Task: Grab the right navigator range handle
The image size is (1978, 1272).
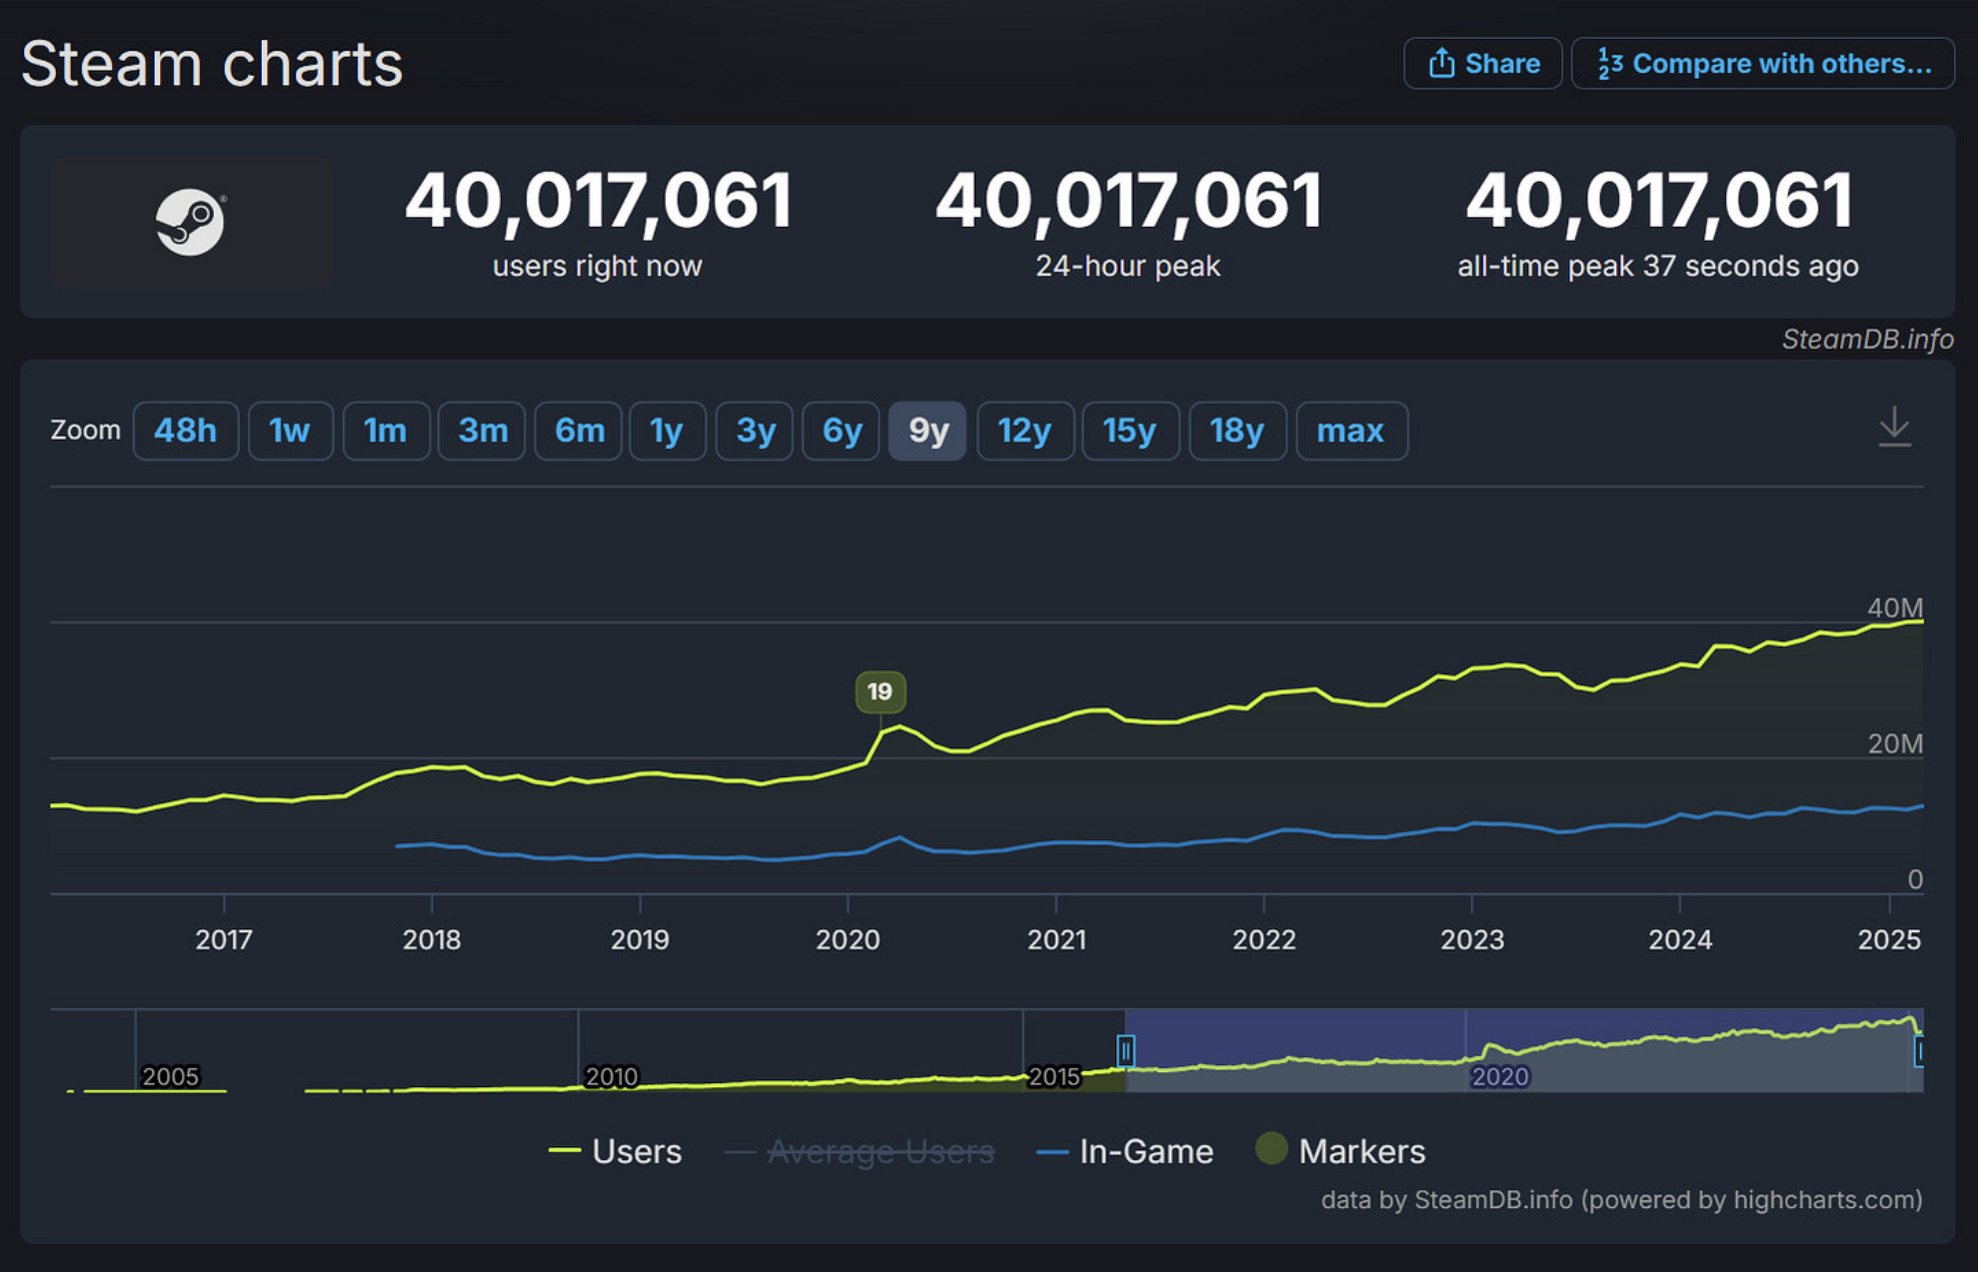Action: (1919, 1051)
